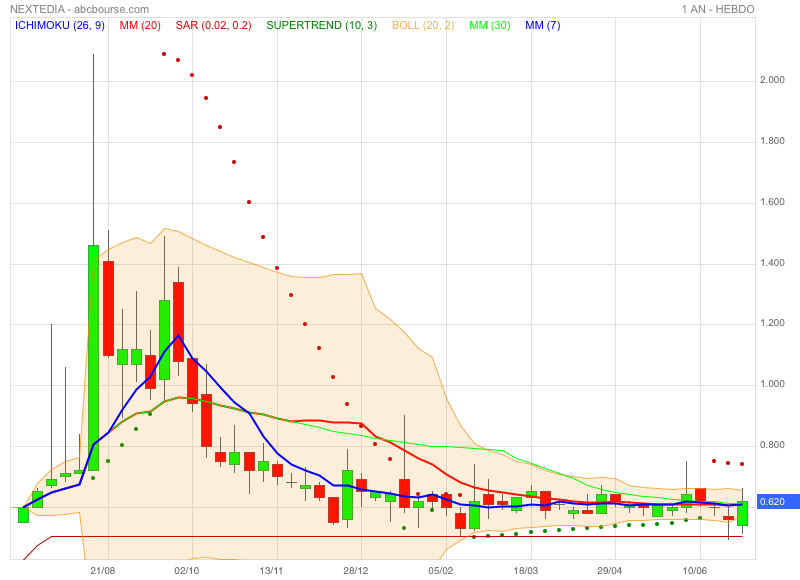This screenshot has height=580, width=800.
Task: Click the 1.400 price axis label
Action: coord(772,263)
